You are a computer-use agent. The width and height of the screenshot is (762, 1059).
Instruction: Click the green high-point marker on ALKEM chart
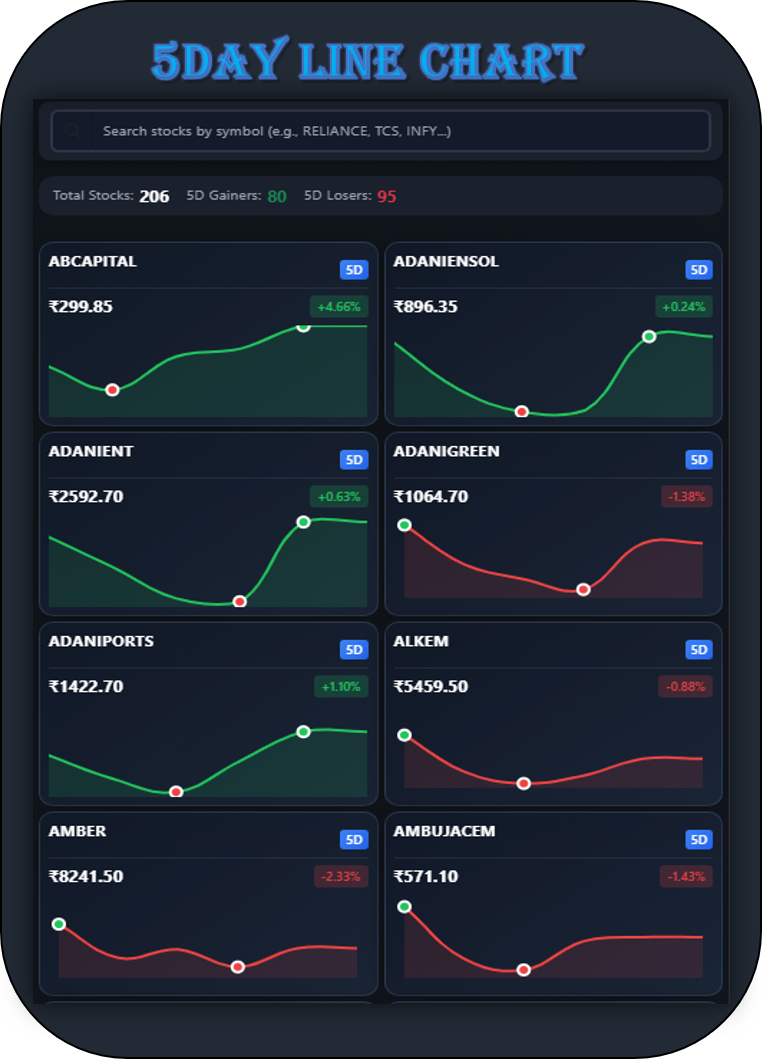click(404, 735)
